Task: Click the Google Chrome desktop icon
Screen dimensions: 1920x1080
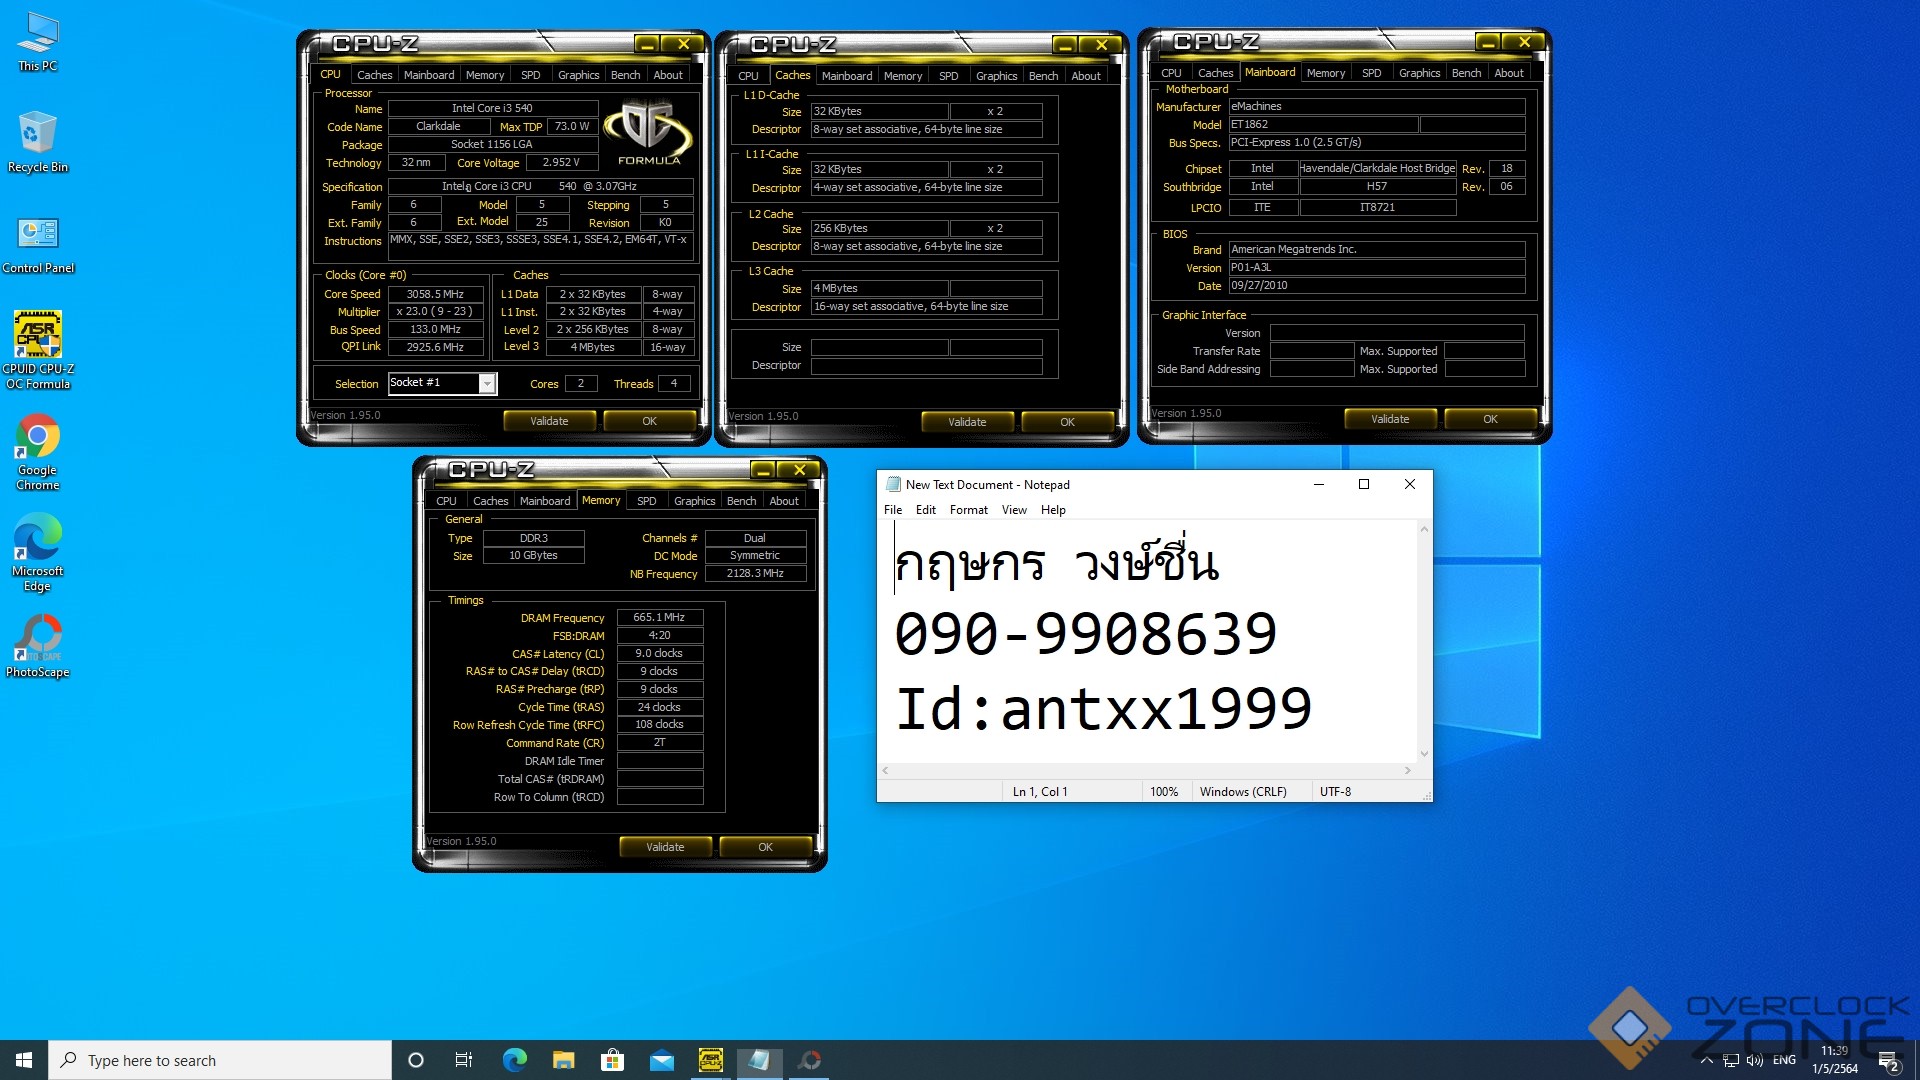Action: (38, 437)
